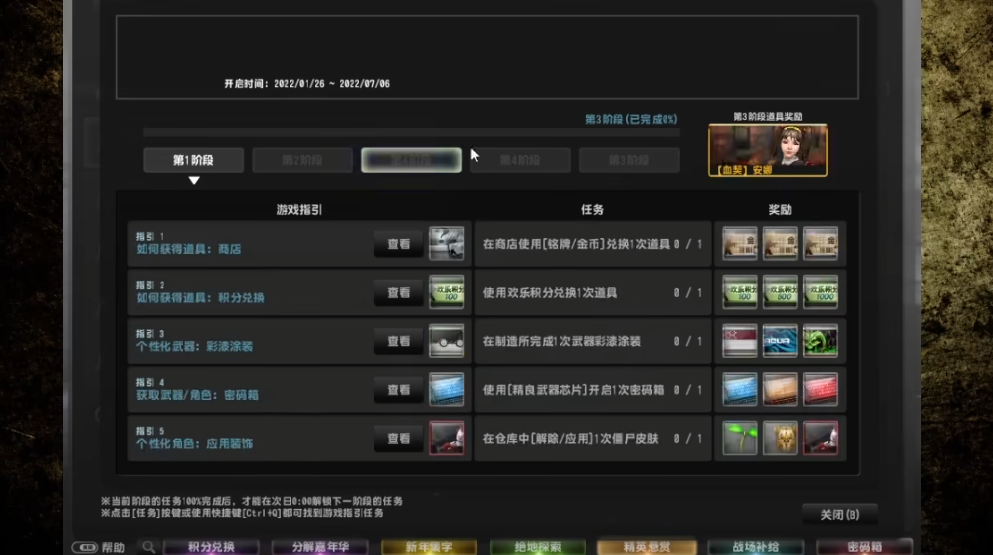993x555 pixels.
Task: Click the stage completion progress bar
Action: pos(412,132)
